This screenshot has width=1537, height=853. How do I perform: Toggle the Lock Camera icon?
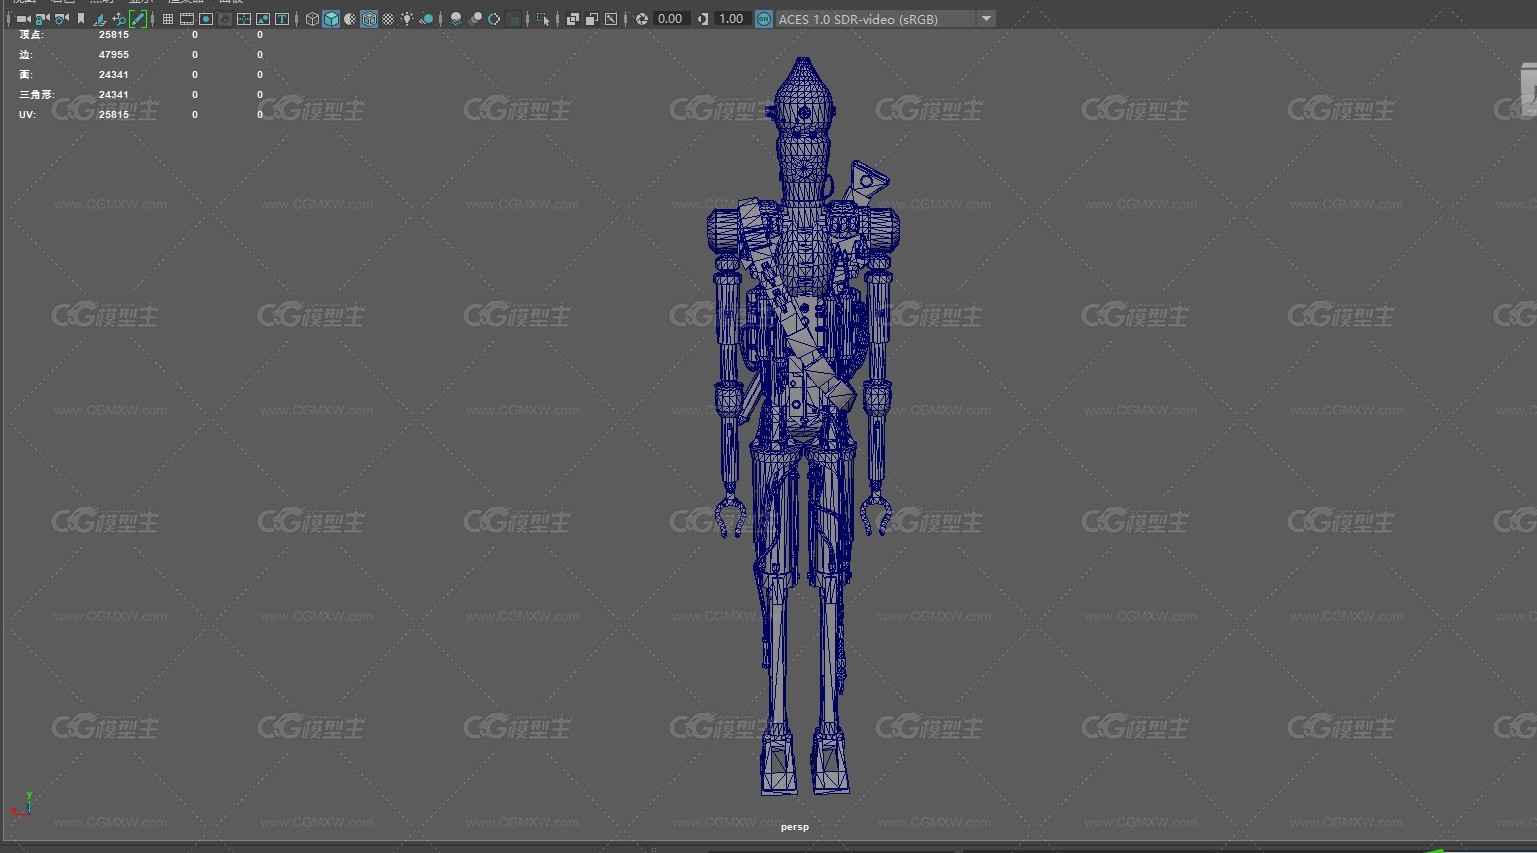pos(42,19)
